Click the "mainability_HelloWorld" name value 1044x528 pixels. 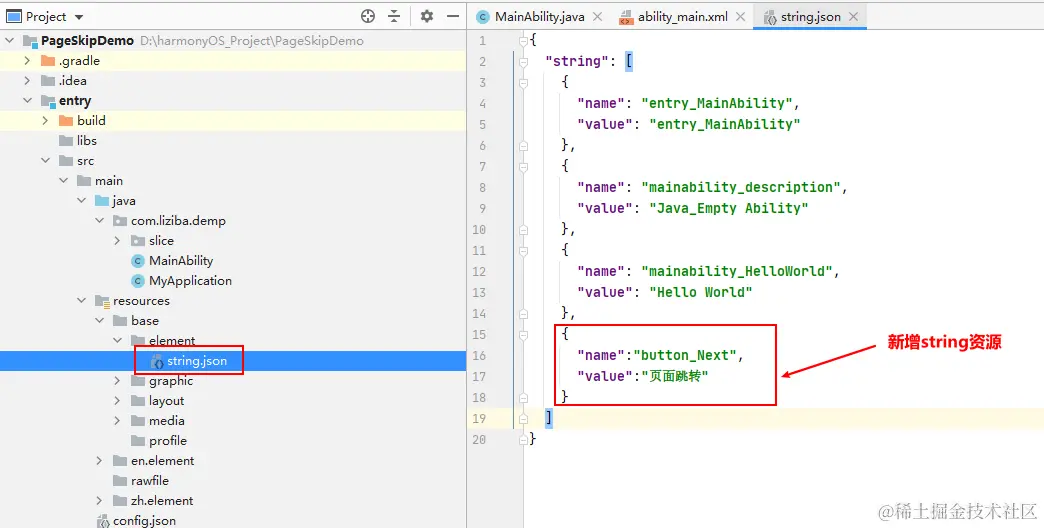737,271
